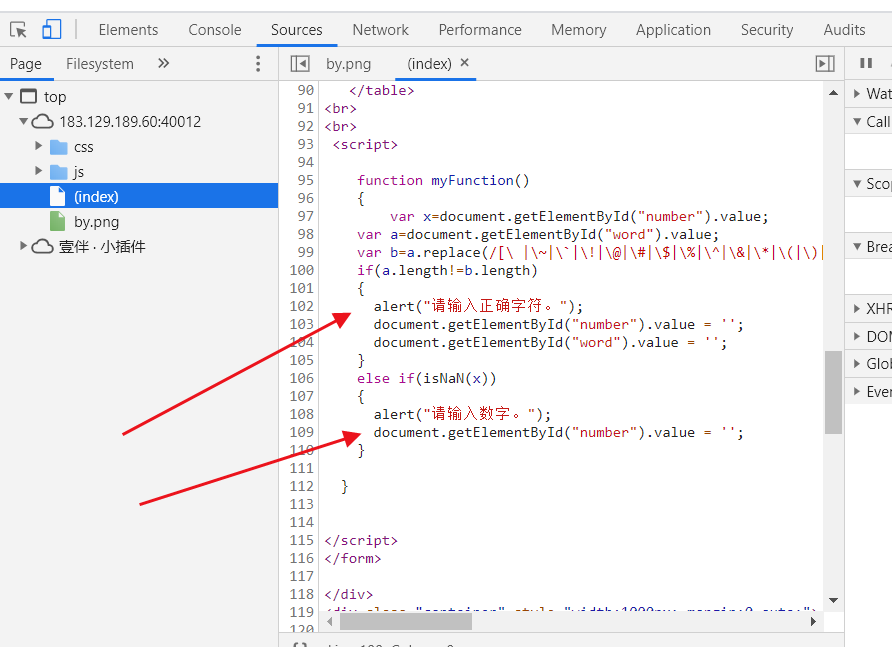Expand the DOM breakpoints section
The height and width of the screenshot is (647, 892).
coord(857,336)
